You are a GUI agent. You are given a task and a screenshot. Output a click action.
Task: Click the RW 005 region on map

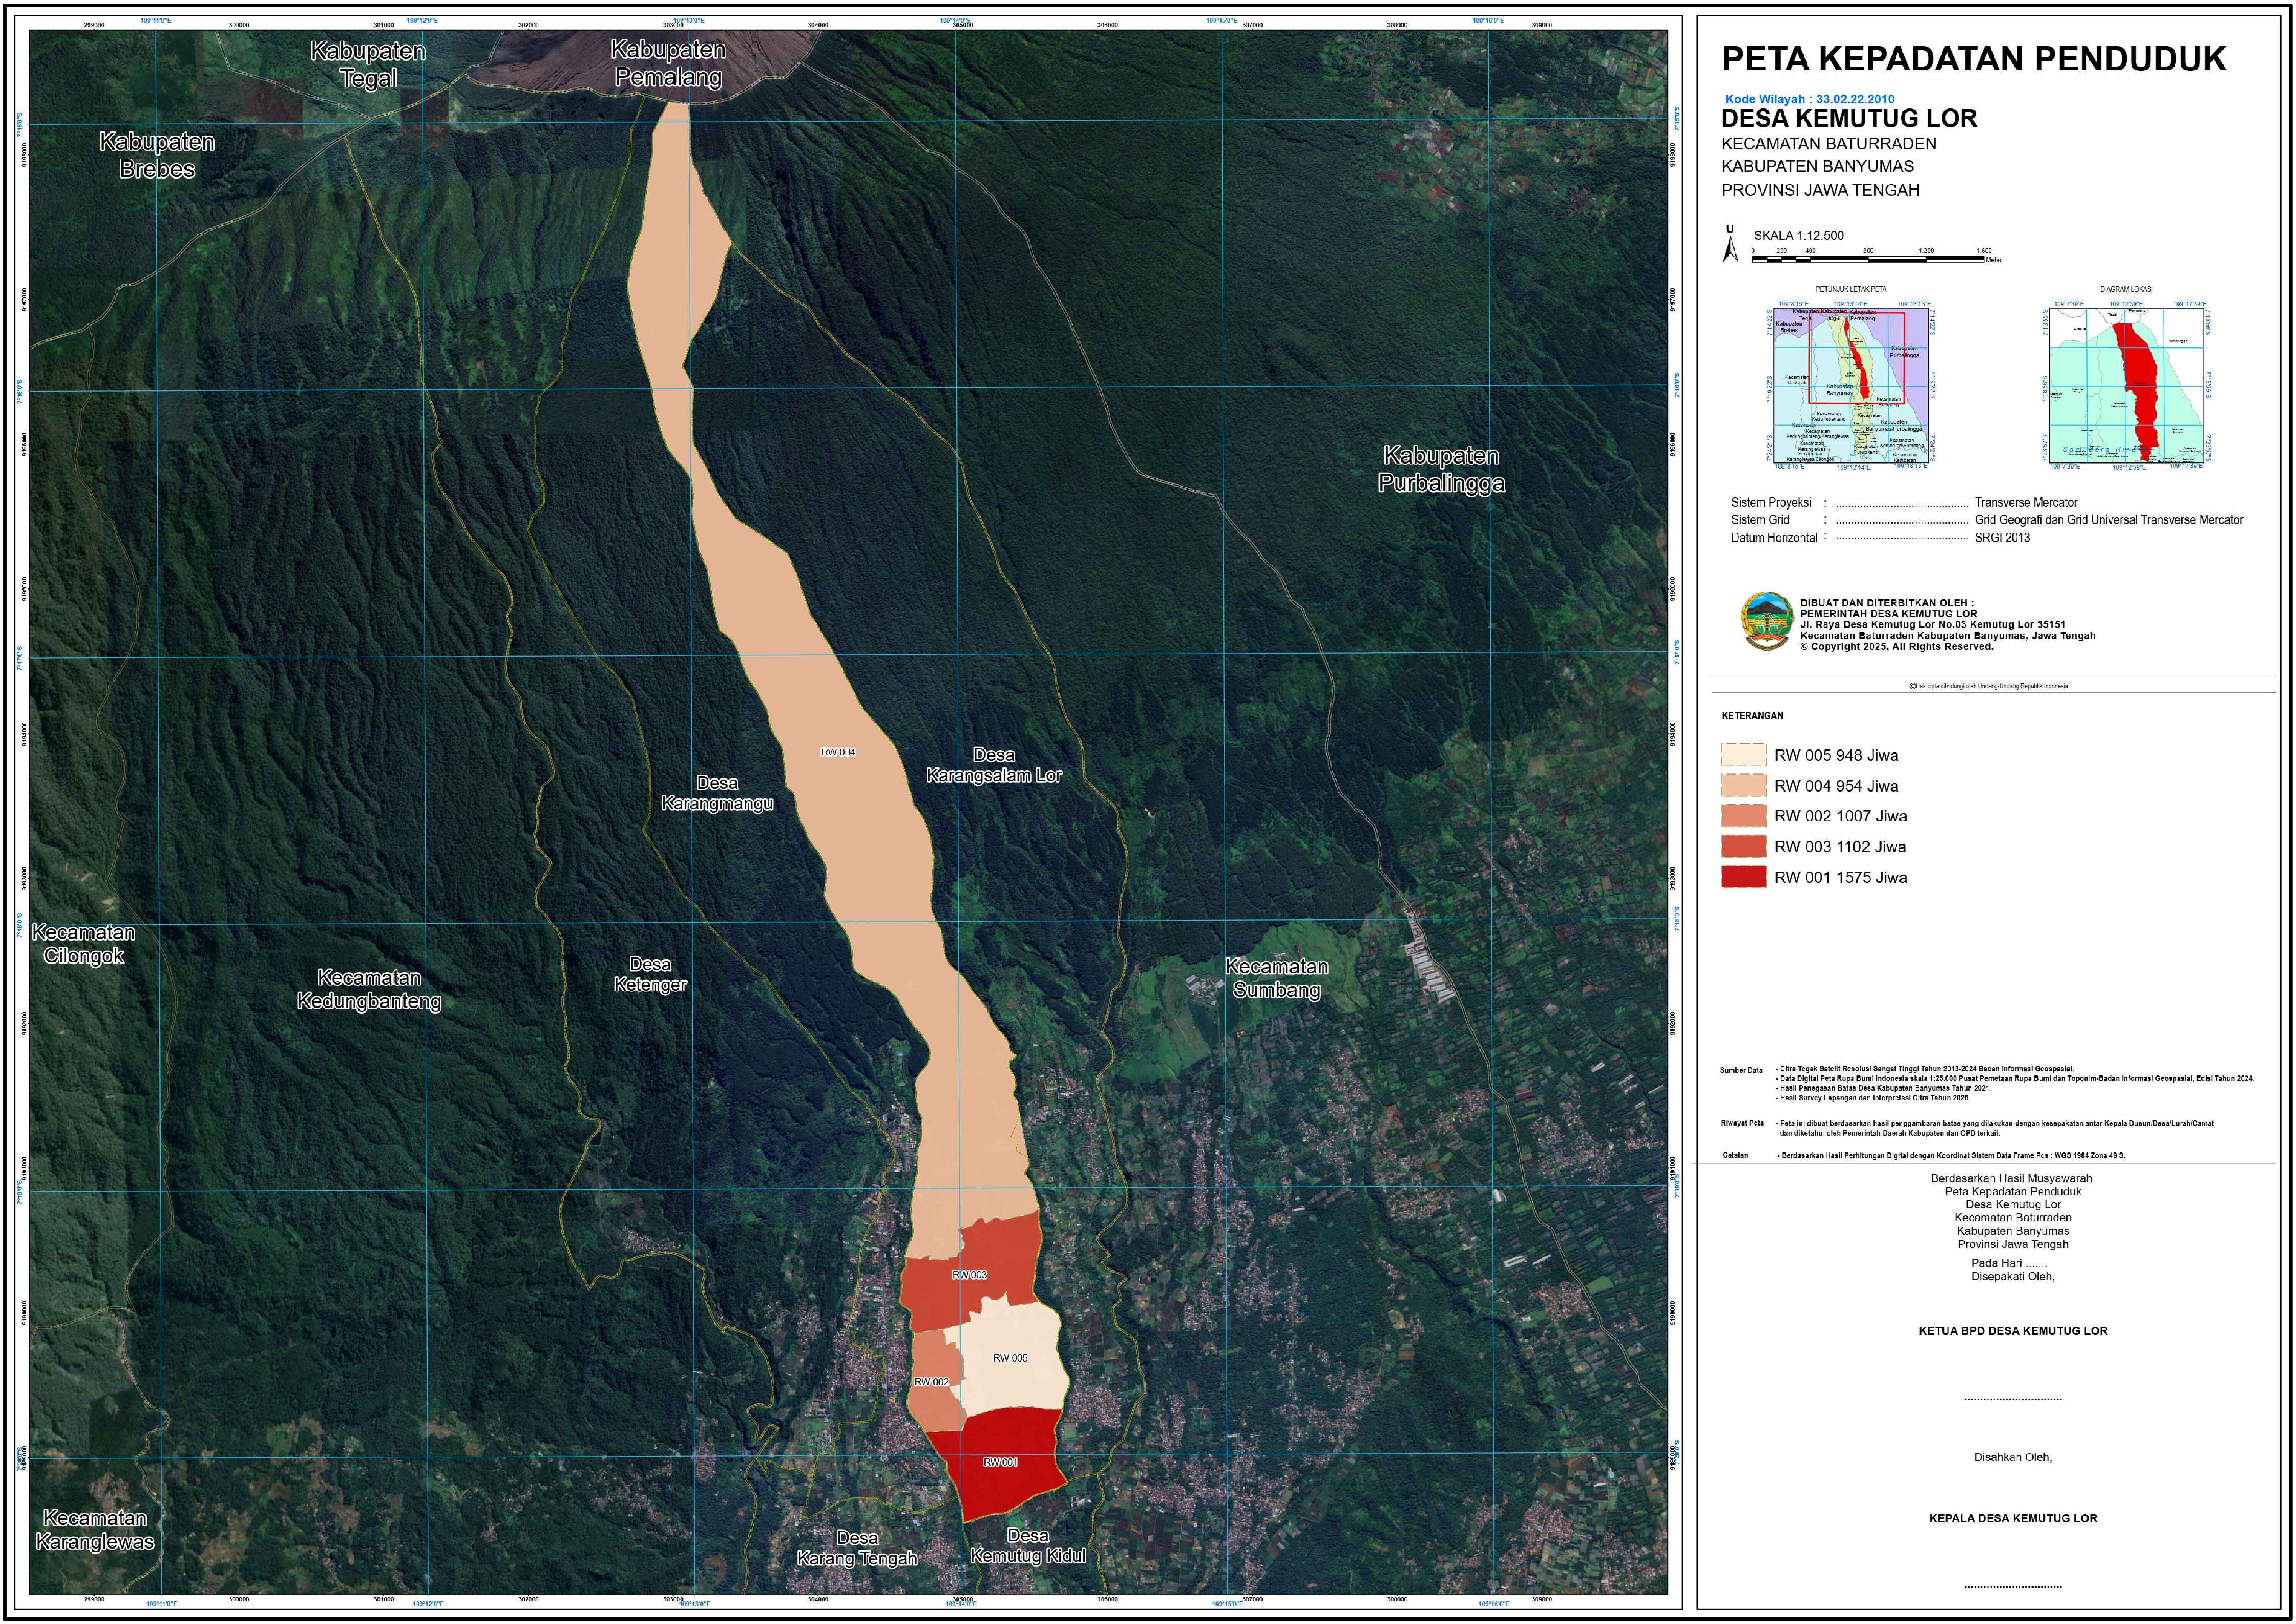tap(1010, 1358)
